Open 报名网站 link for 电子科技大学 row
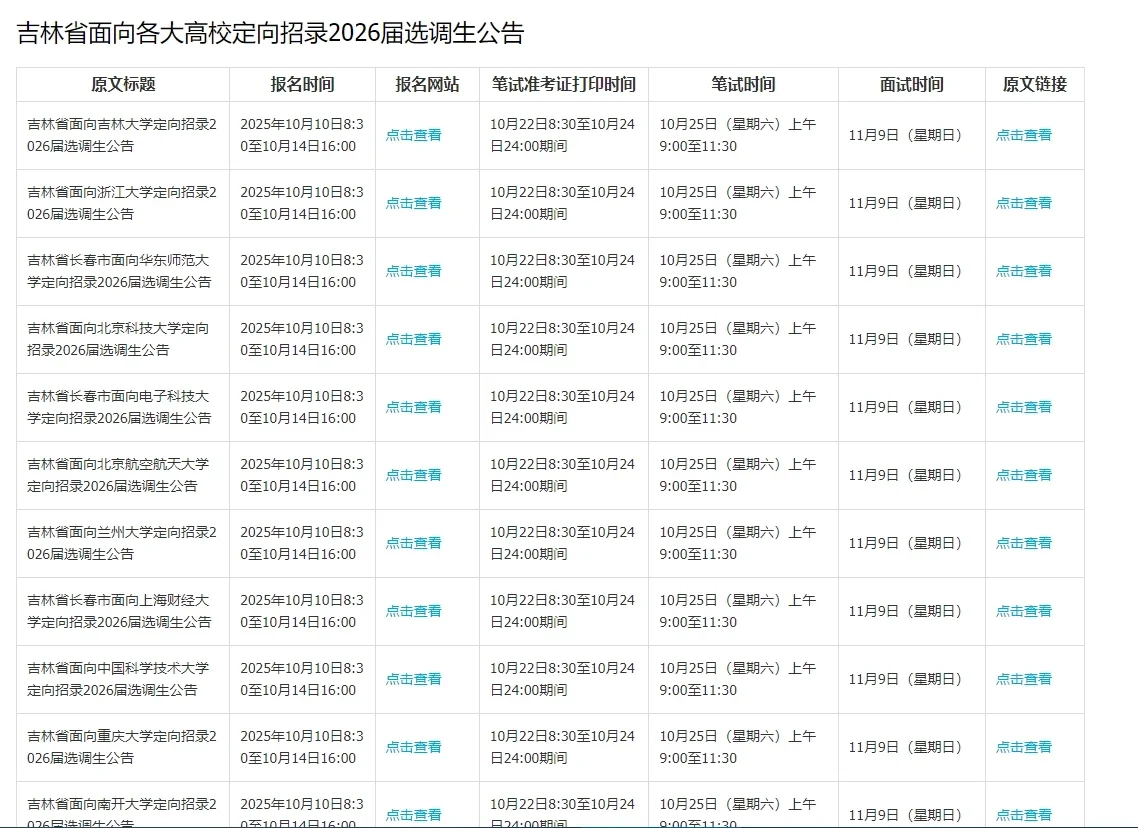1138x828 pixels. (414, 407)
